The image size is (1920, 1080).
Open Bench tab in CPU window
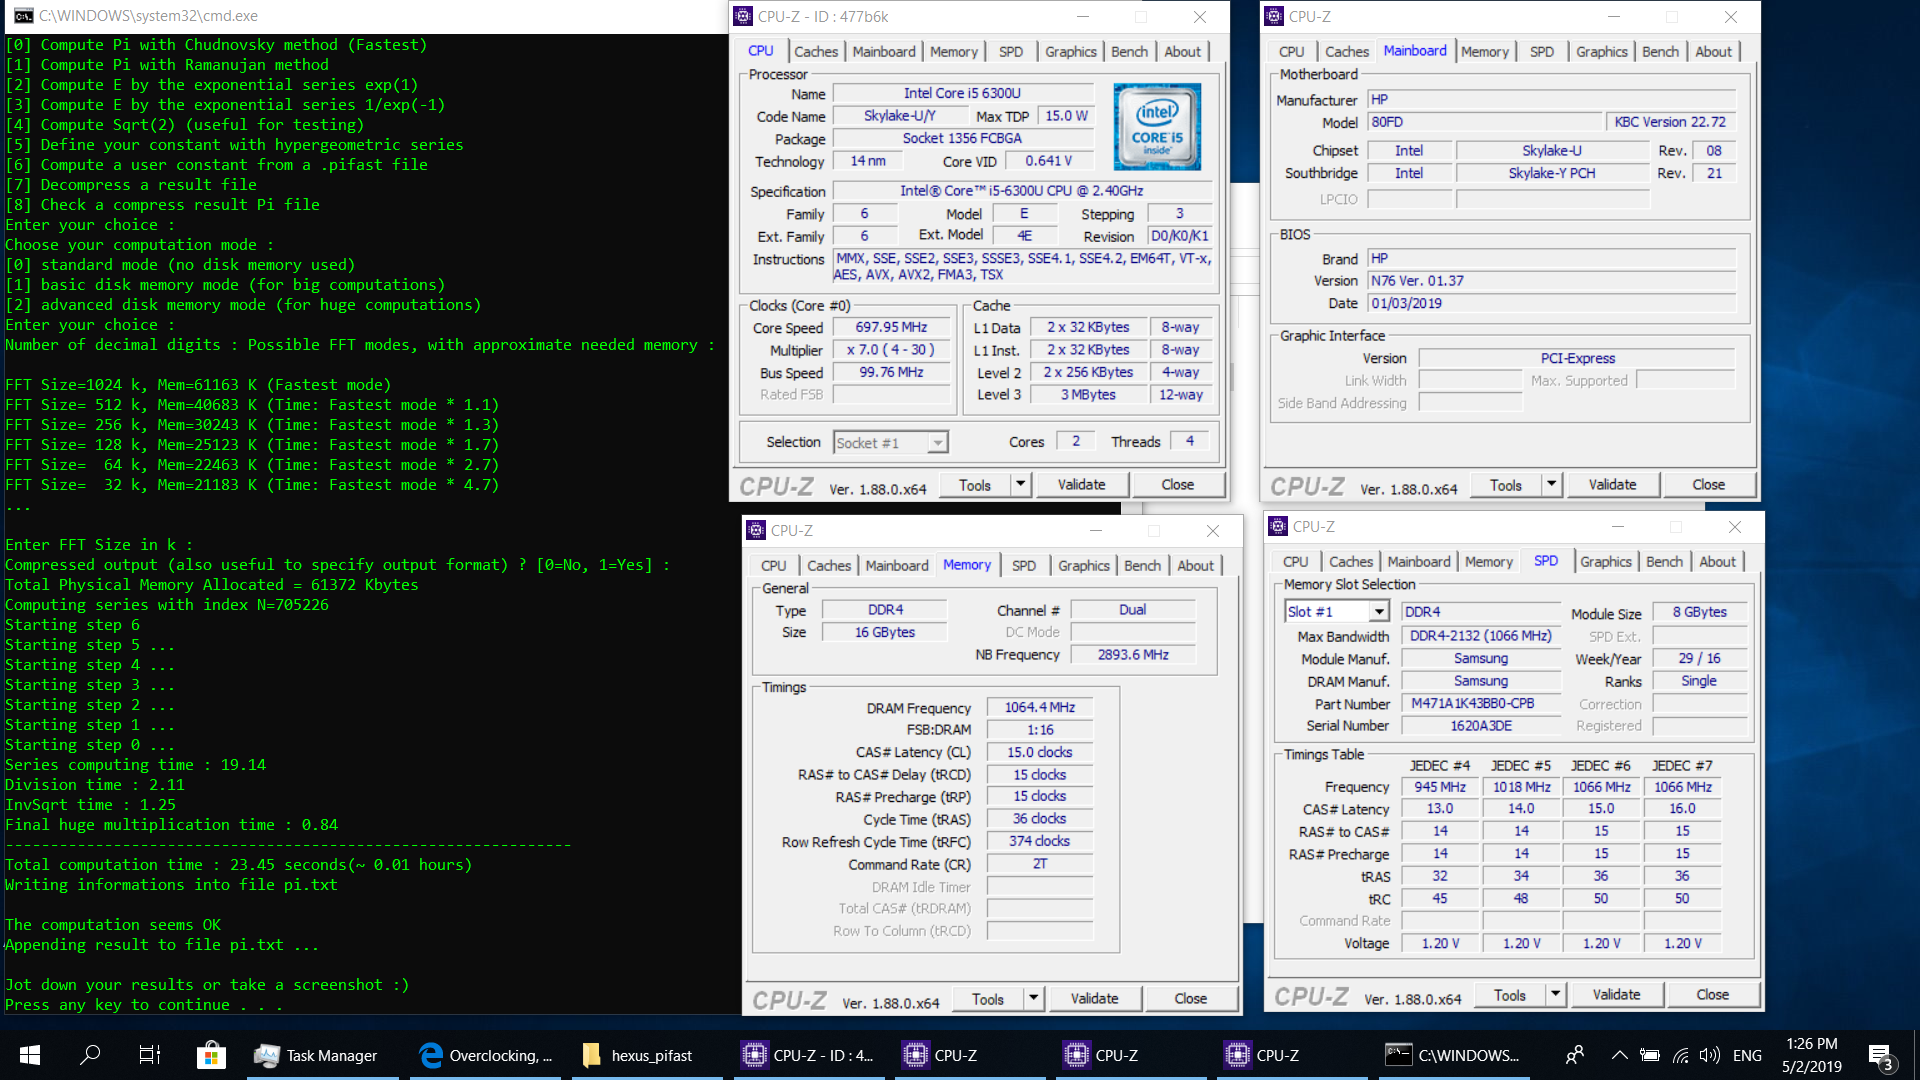tap(1129, 52)
